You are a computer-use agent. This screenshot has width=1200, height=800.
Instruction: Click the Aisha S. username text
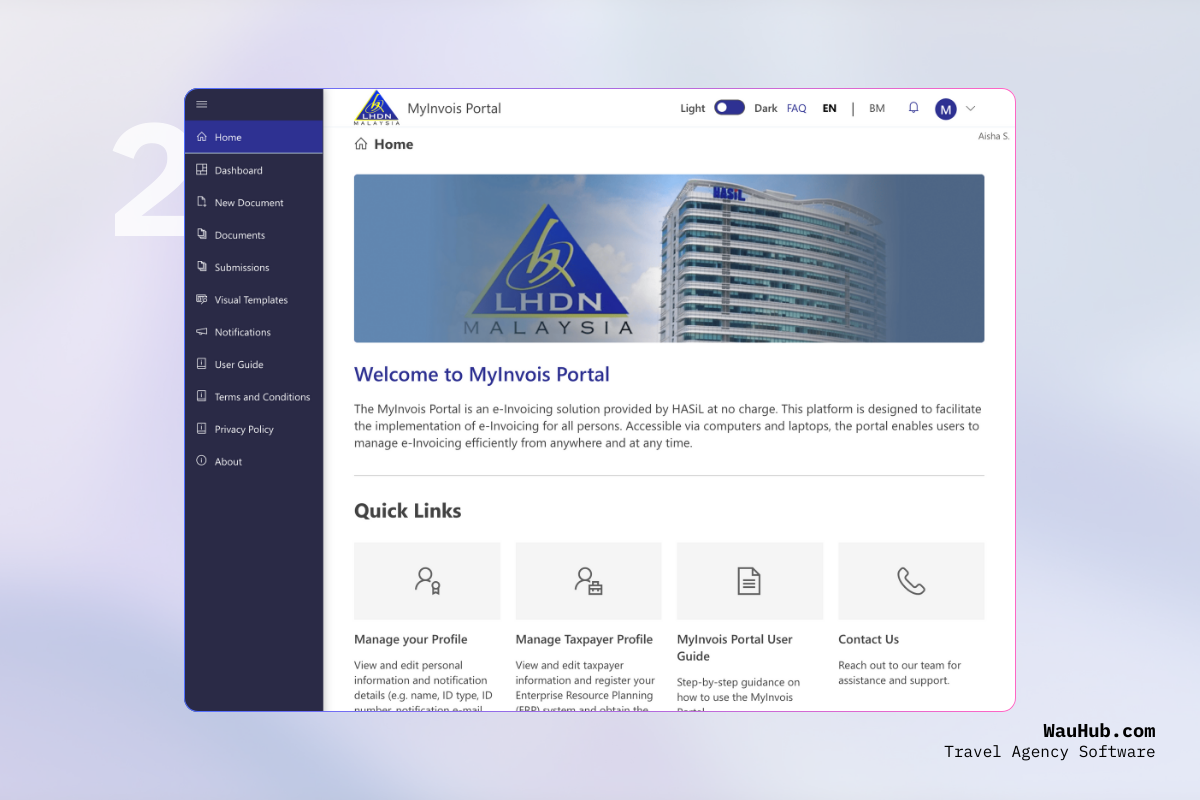pyautogui.click(x=994, y=136)
